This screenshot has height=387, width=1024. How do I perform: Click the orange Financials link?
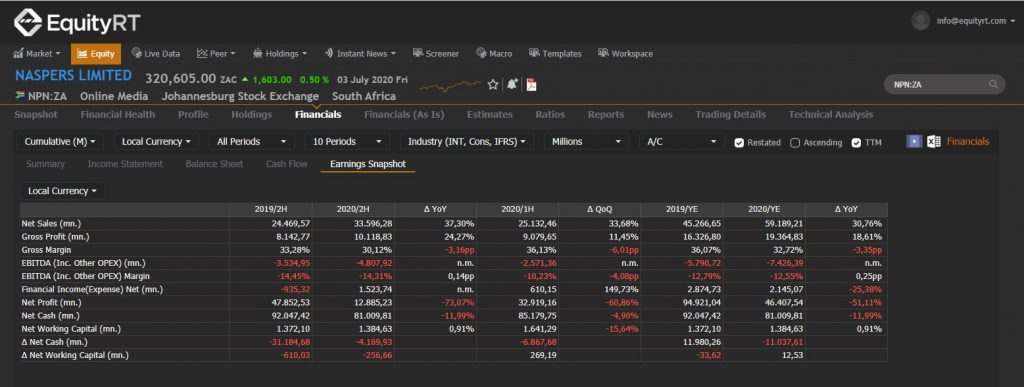tap(968, 142)
